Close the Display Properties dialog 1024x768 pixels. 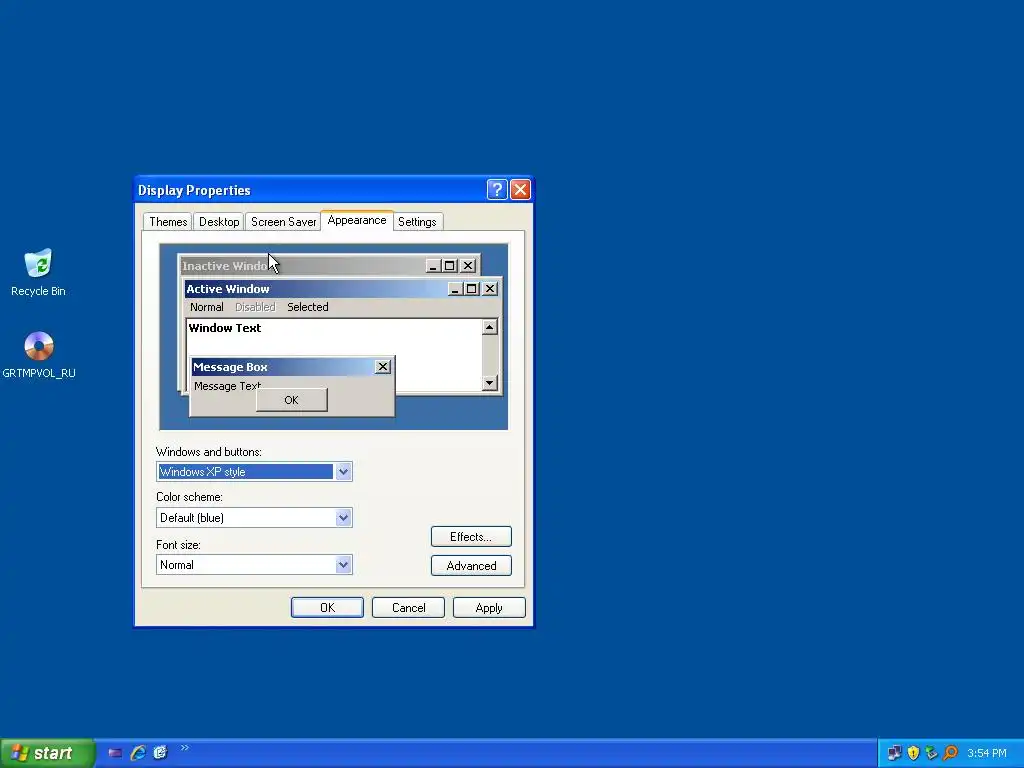(520, 189)
